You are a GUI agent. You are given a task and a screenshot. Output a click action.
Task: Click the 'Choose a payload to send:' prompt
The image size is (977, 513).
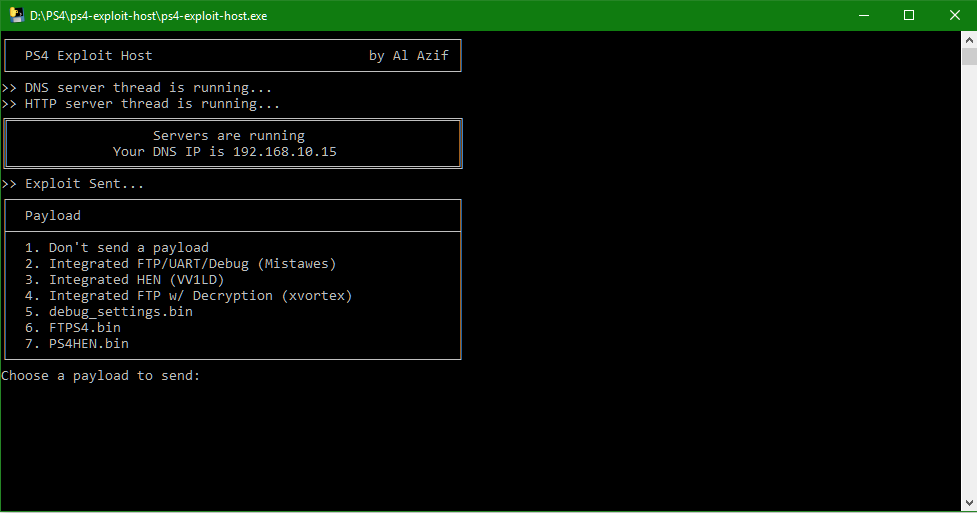[100, 375]
